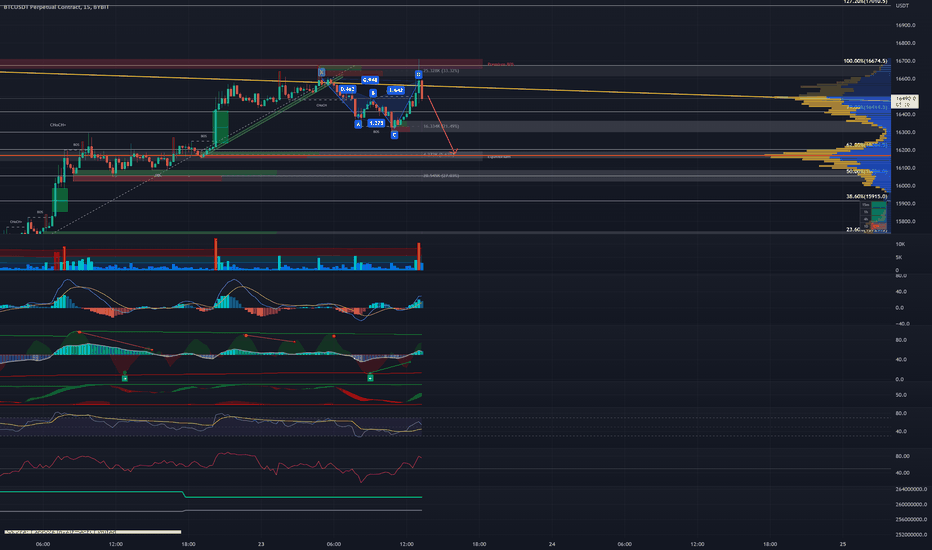Click the date 23 on time axis
The height and width of the screenshot is (550, 932).
tap(261, 544)
